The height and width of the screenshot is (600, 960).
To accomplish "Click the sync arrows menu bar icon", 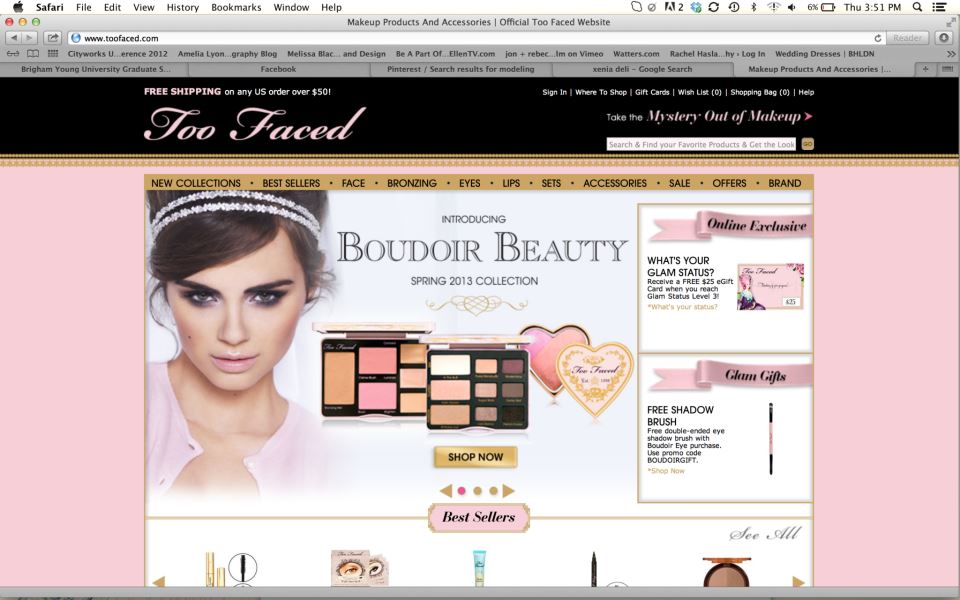I will (714, 7).
